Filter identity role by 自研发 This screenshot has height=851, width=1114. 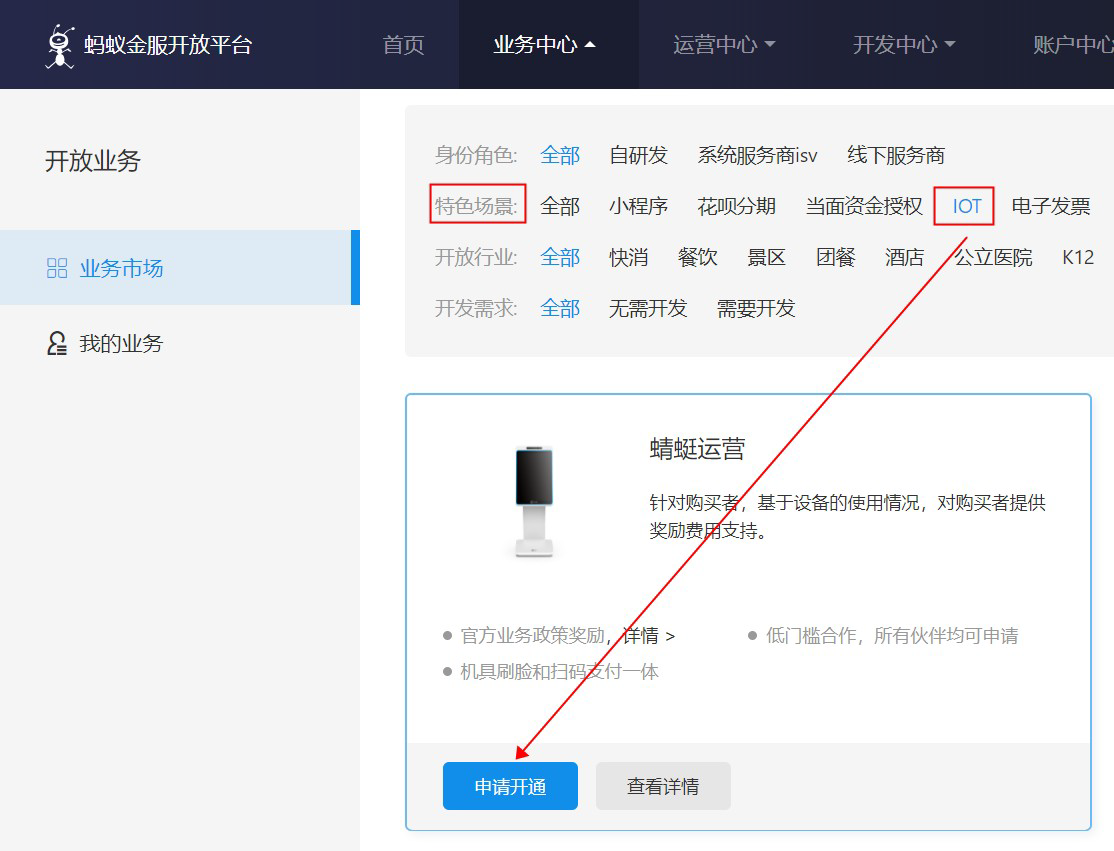pos(638,155)
